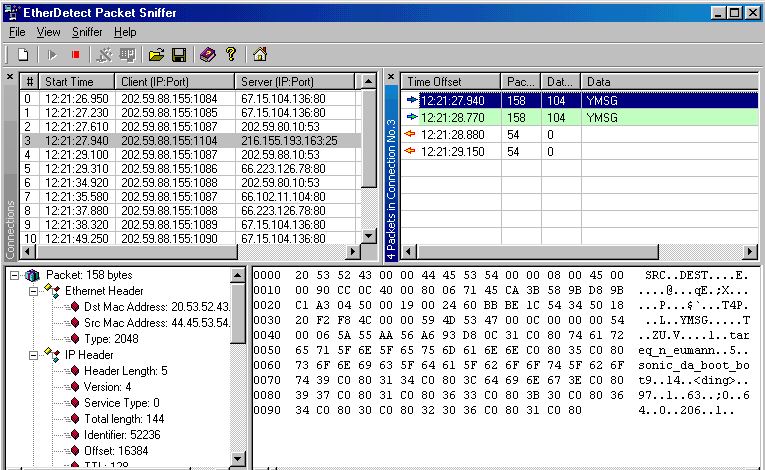Open the Sniffer menu
Viewport: 765px width, 470px height.
click(87, 32)
